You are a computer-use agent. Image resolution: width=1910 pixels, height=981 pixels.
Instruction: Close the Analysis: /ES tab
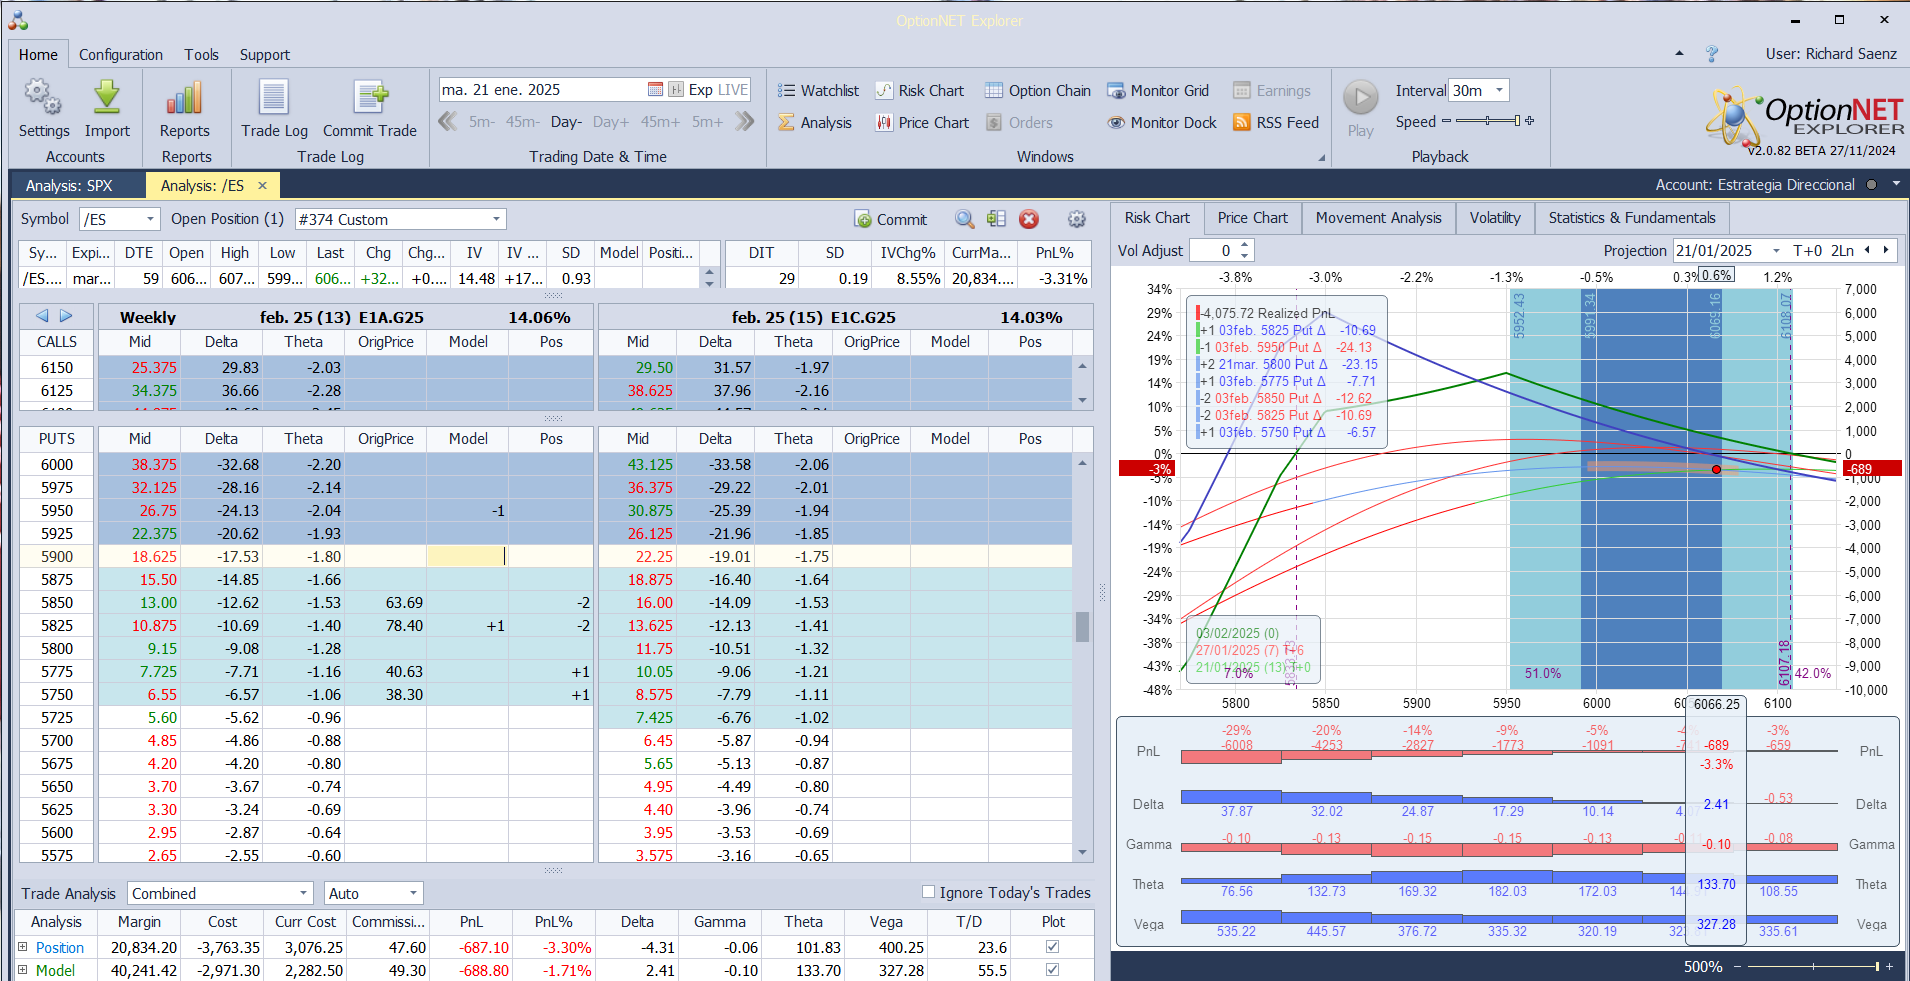click(262, 185)
